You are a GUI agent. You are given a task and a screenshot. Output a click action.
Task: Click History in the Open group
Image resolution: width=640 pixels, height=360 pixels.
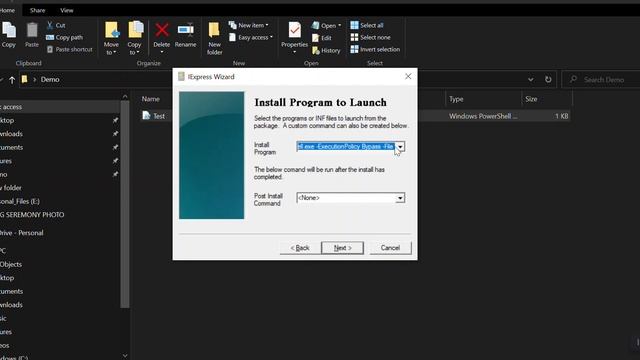(x=326, y=51)
